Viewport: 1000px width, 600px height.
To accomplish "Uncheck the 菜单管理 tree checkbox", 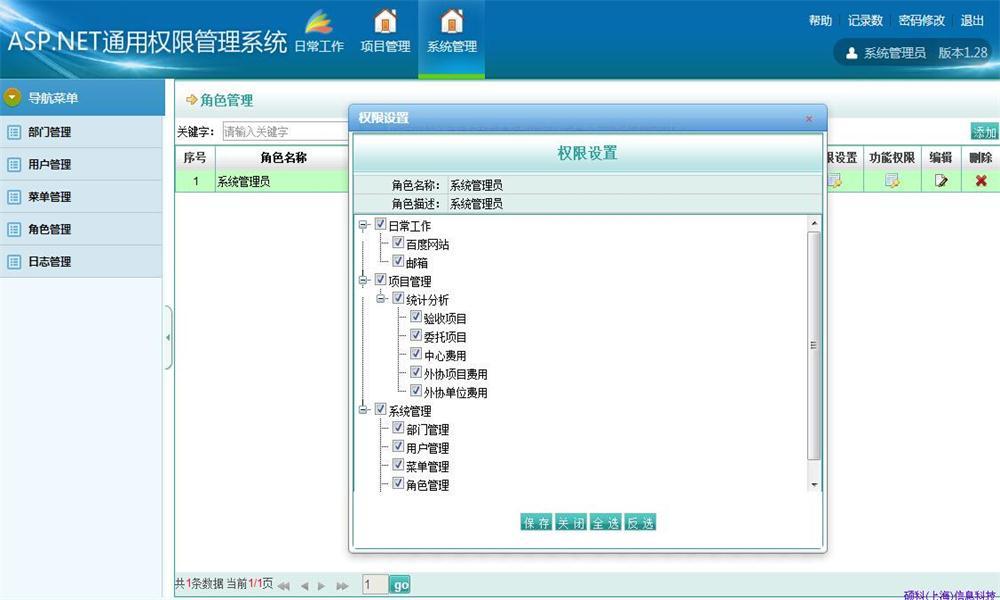I will (398, 465).
